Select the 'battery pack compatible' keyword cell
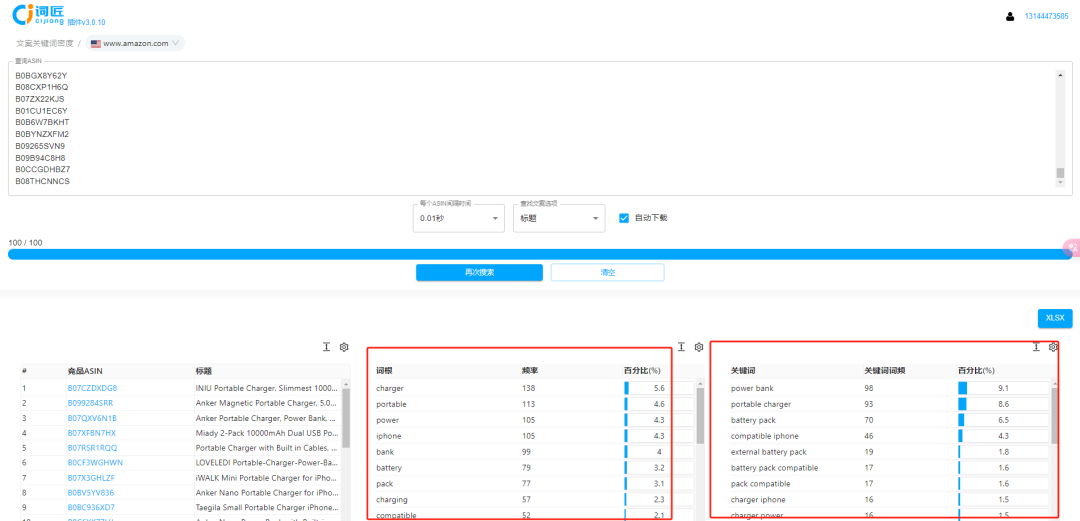This screenshot has height=521, width=1080. [774, 467]
